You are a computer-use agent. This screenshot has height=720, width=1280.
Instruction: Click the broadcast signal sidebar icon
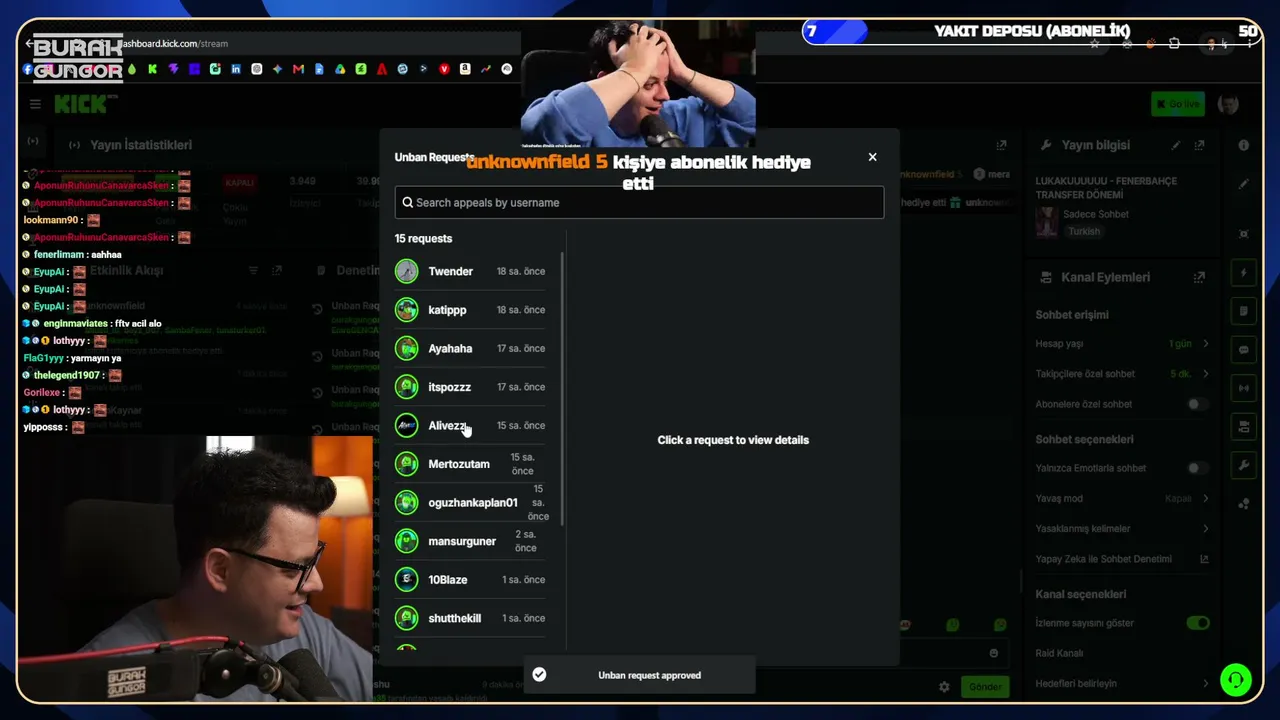(x=1244, y=388)
